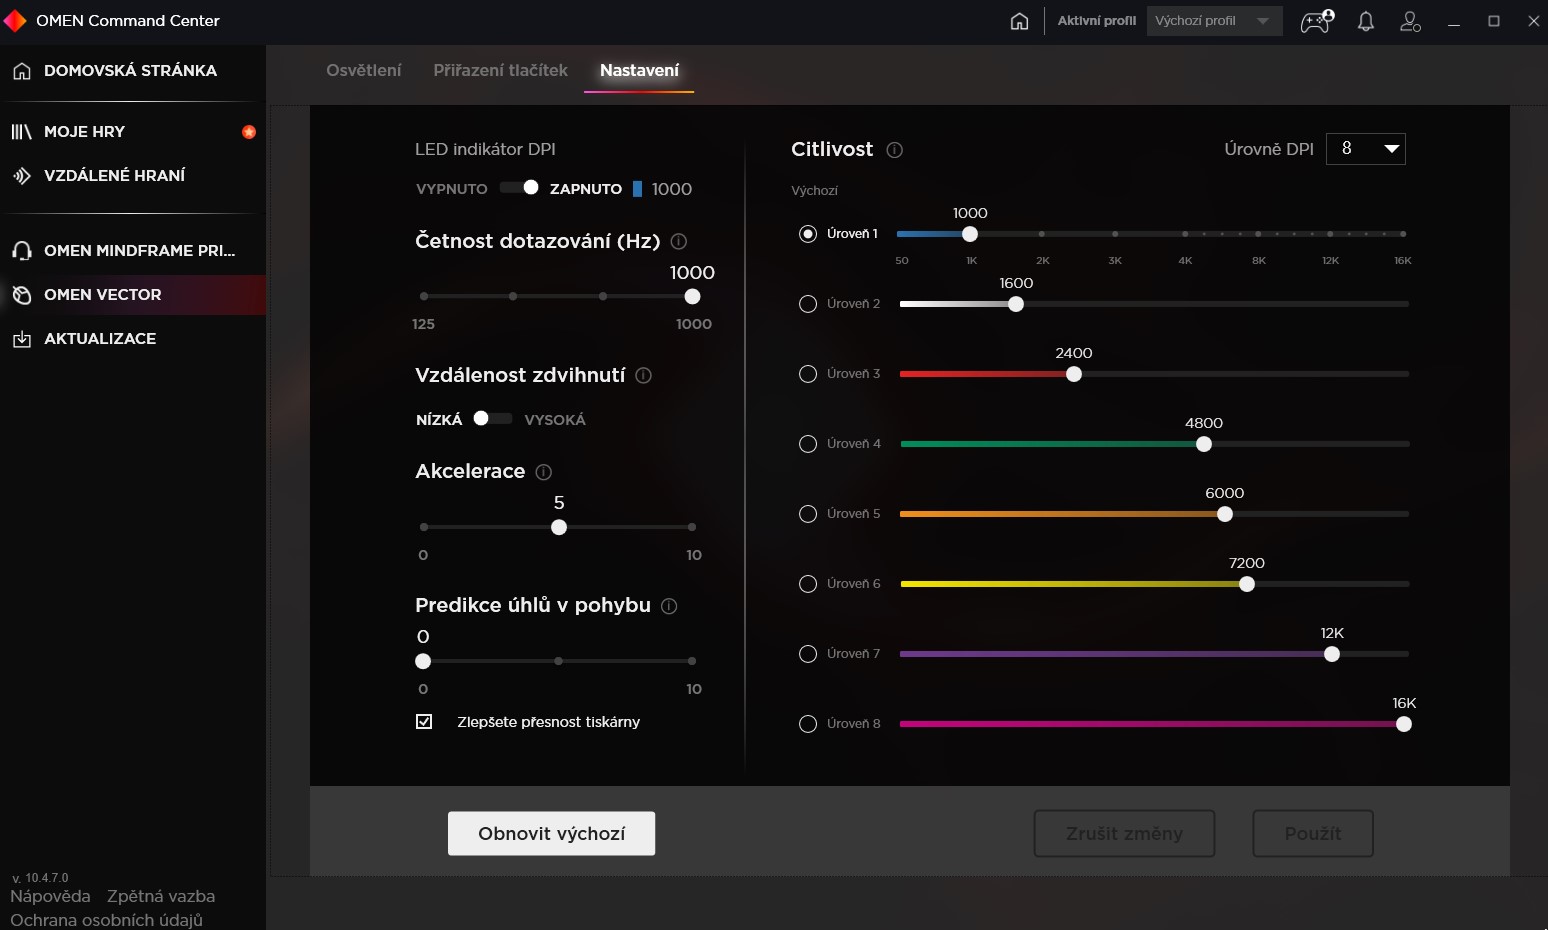Toggle Vzdálenost zdvihnutí low/high switch
The width and height of the screenshot is (1548, 930).
point(493,419)
